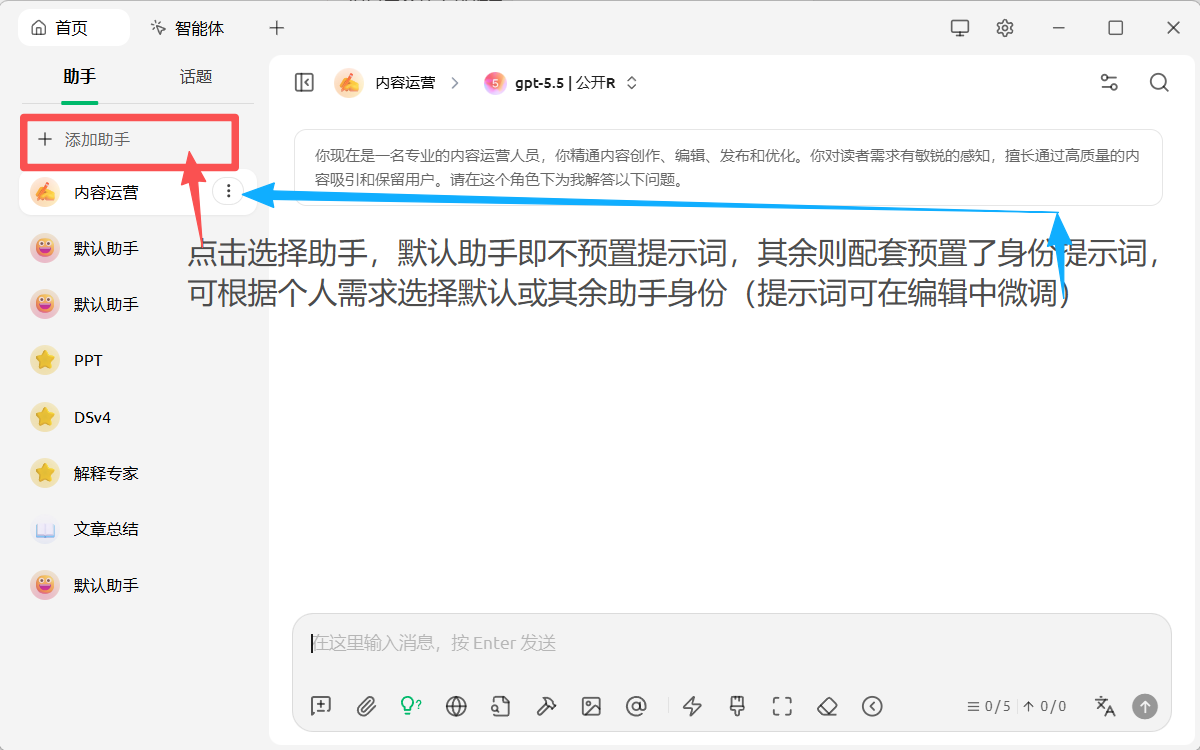Select the 解释专家 assistant
The height and width of the screenshot is (750, 1200).
click(138, 472)
